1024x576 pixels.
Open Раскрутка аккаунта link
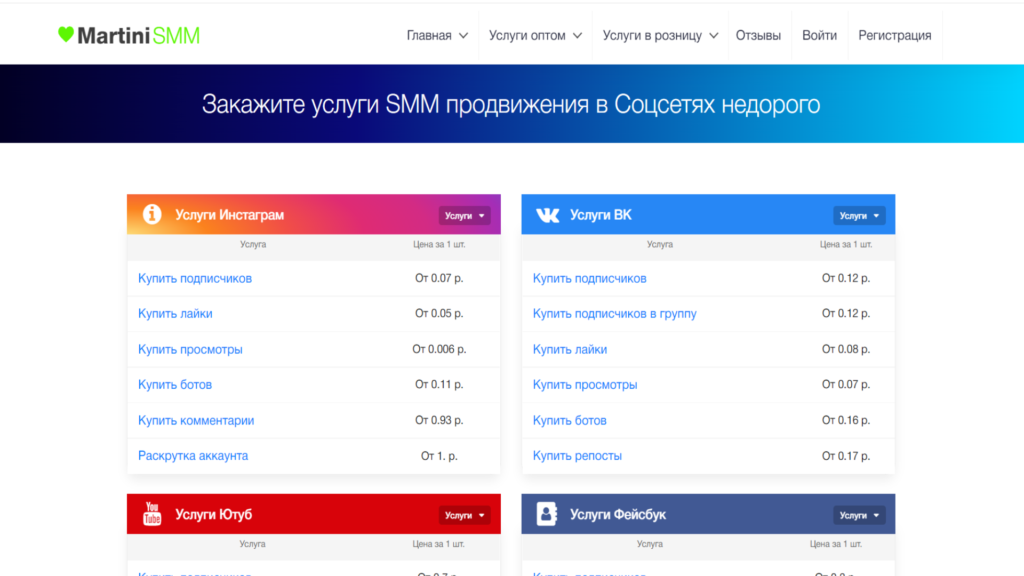point(193,456)
